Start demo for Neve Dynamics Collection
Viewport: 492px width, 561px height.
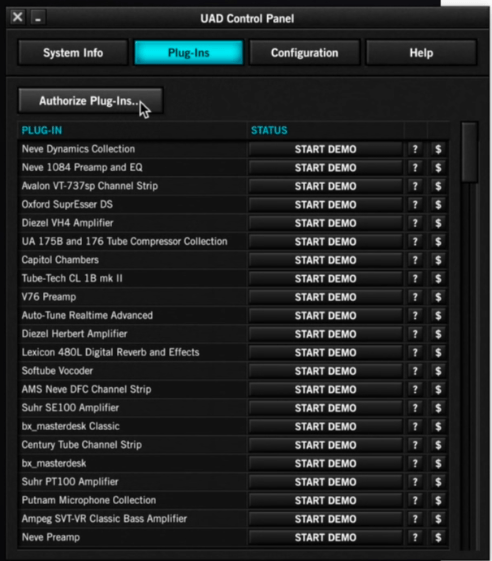325,149
